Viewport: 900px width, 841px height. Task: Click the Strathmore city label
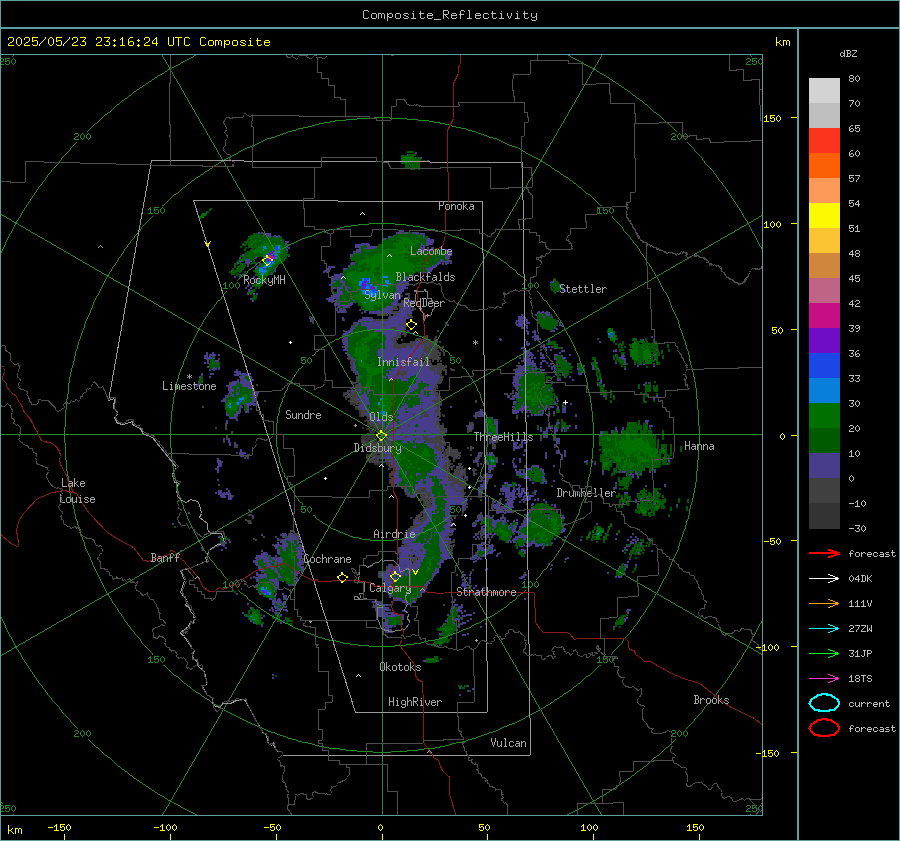coord(486,592)
